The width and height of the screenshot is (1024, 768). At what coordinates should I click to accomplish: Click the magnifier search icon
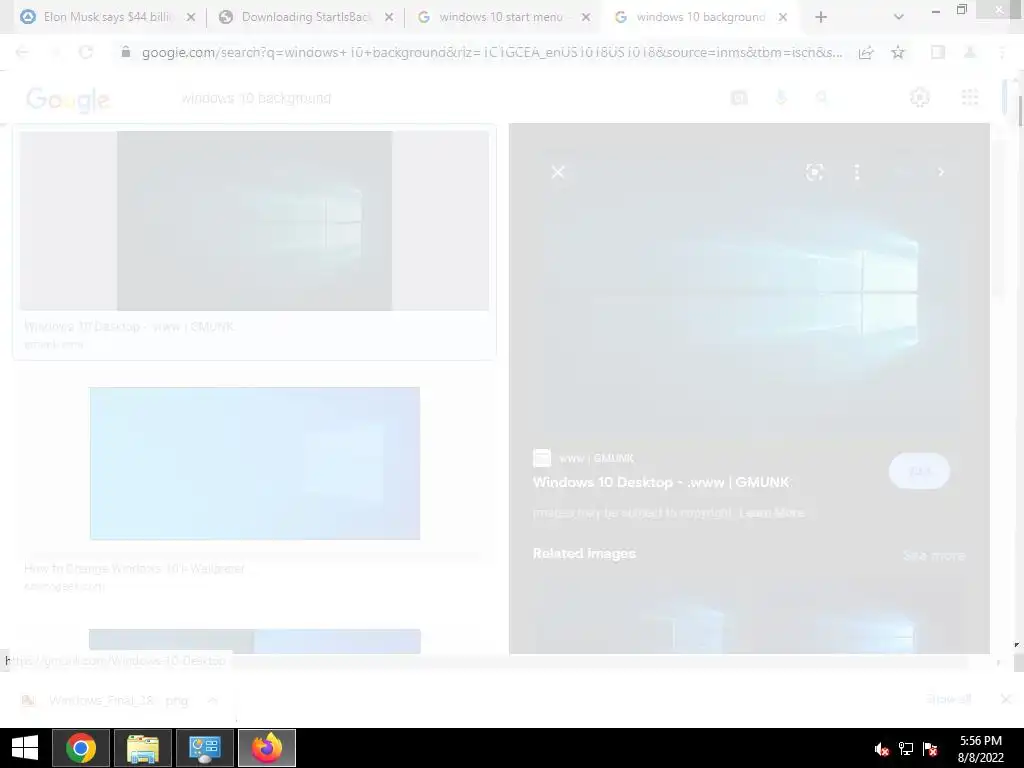click(822, 98)
